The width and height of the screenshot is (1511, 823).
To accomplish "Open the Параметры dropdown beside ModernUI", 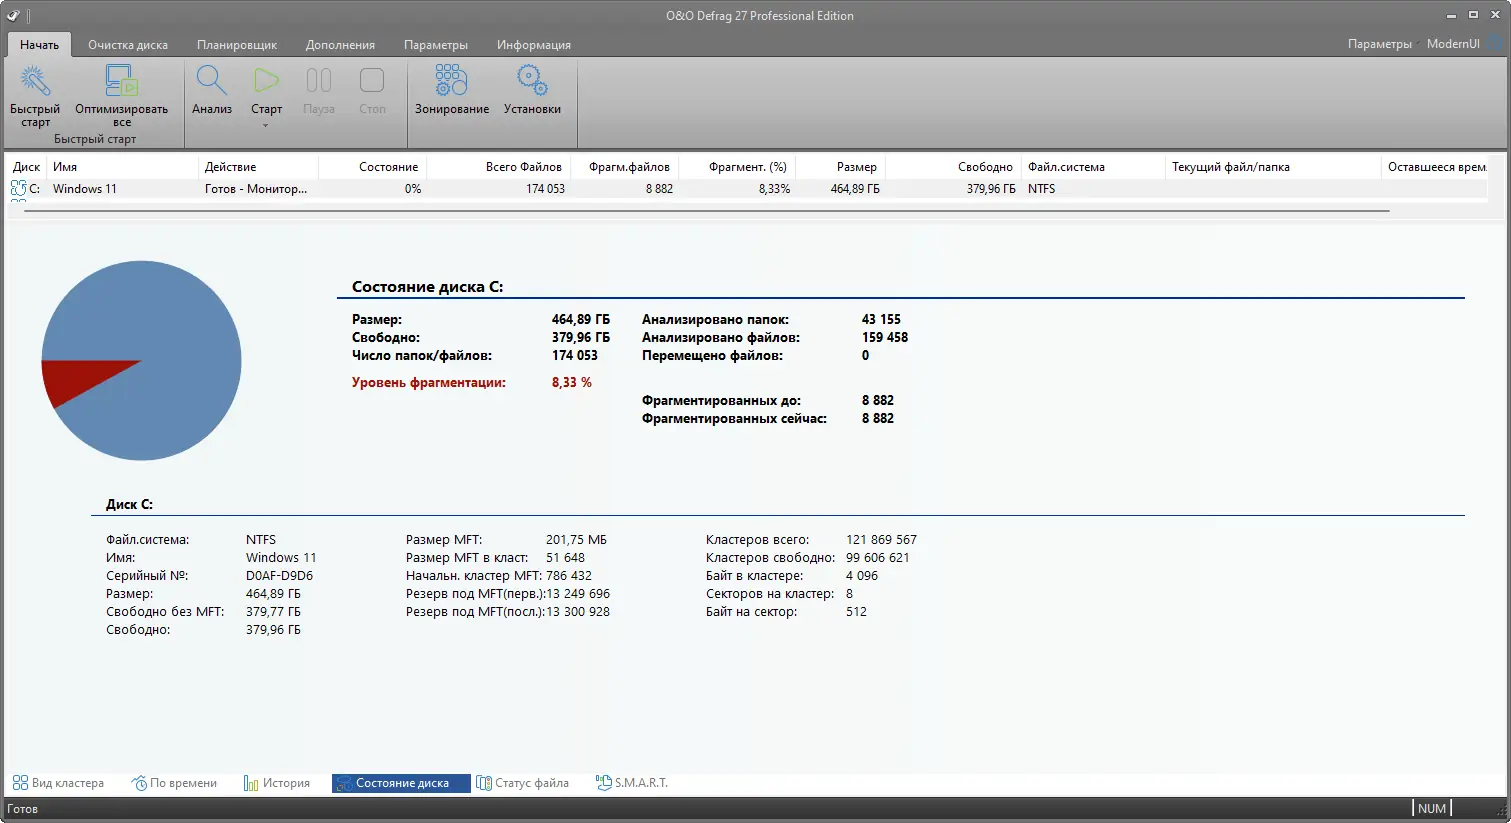I will (1380, 44).
